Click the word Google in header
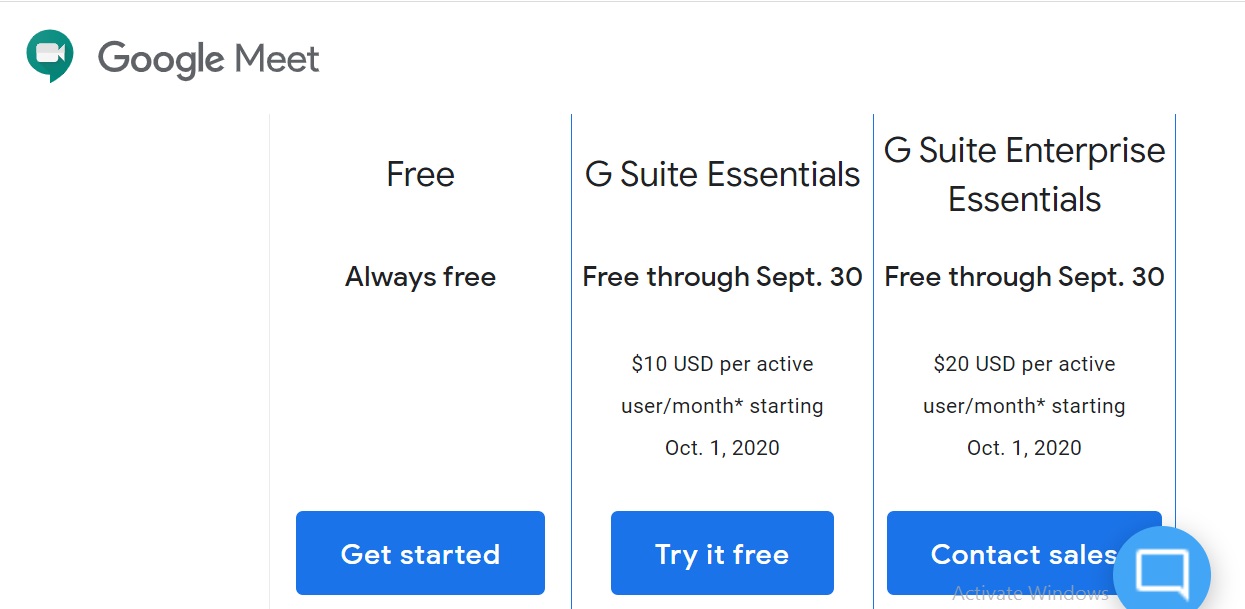This screenshot has height=609, width=1245. pyautogui.click(x=162, y=59)
